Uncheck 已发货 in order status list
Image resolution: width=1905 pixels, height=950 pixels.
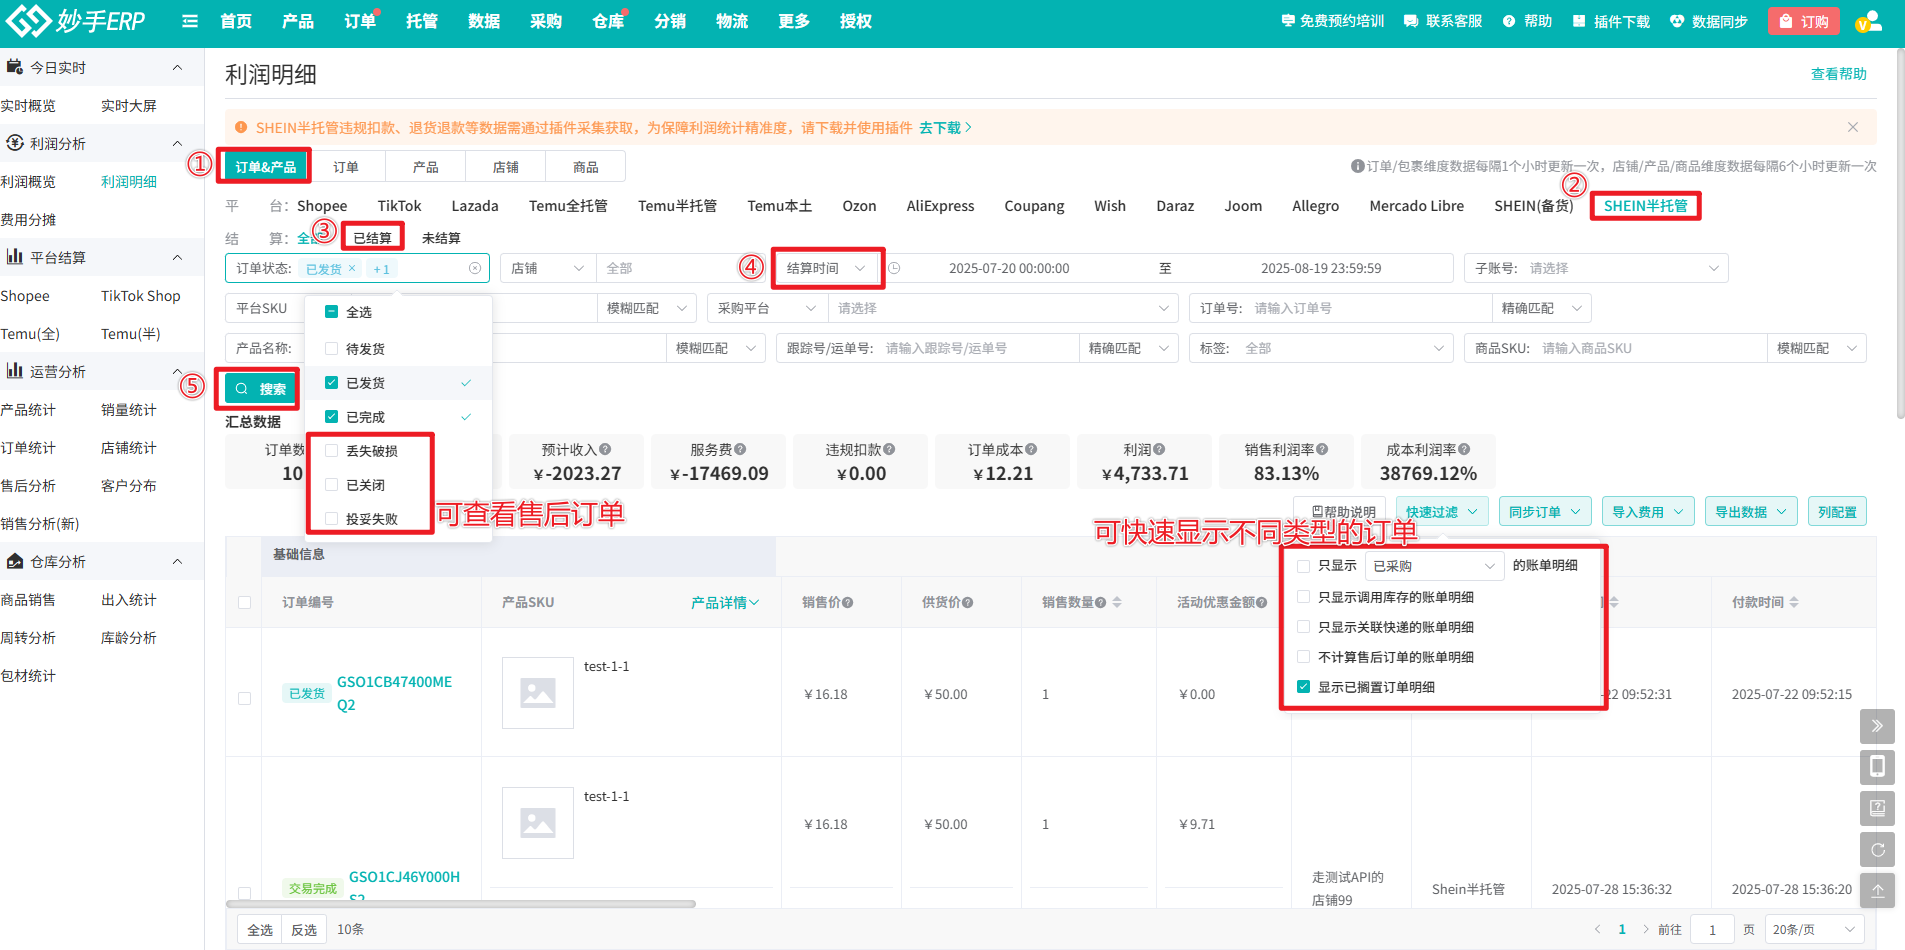click(x=331, y=383)
